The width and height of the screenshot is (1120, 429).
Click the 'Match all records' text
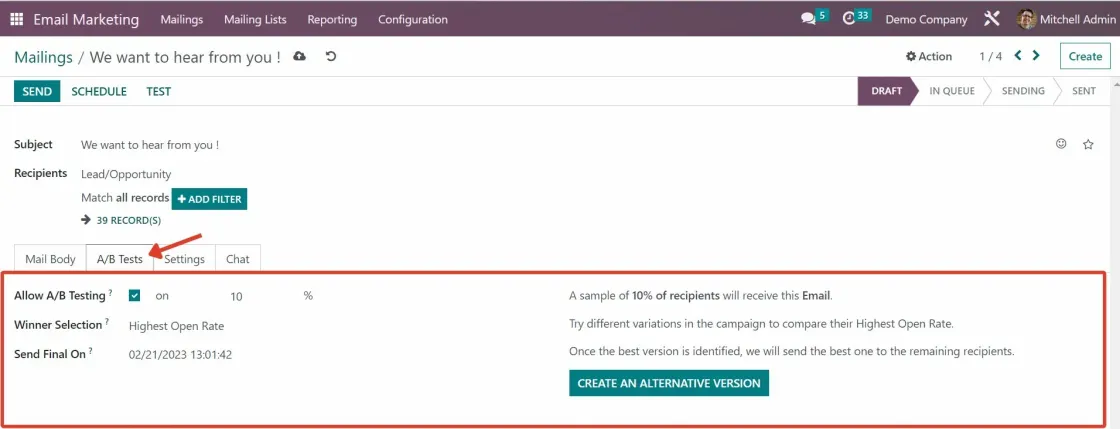(x=125, y=198)
